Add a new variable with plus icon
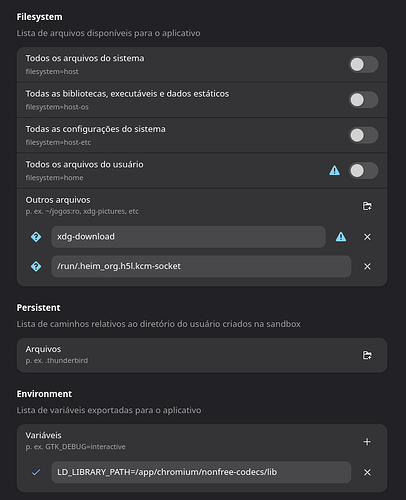Image resolution: width=406 pixels, height=500 pixels. click(367, 442)
